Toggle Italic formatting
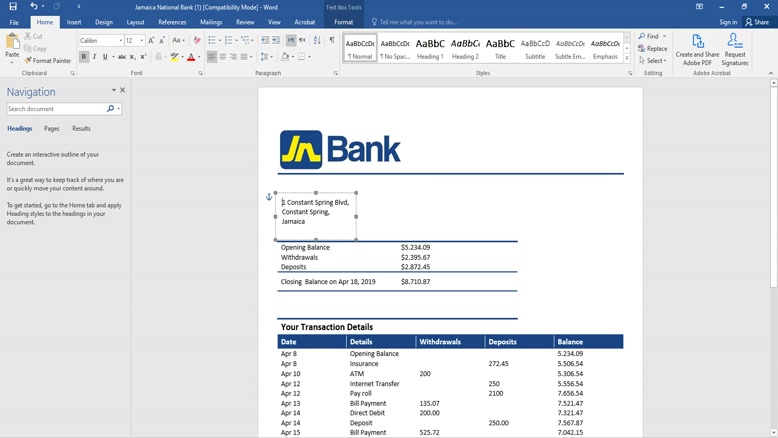778x438 pixels. pos(94,57)
